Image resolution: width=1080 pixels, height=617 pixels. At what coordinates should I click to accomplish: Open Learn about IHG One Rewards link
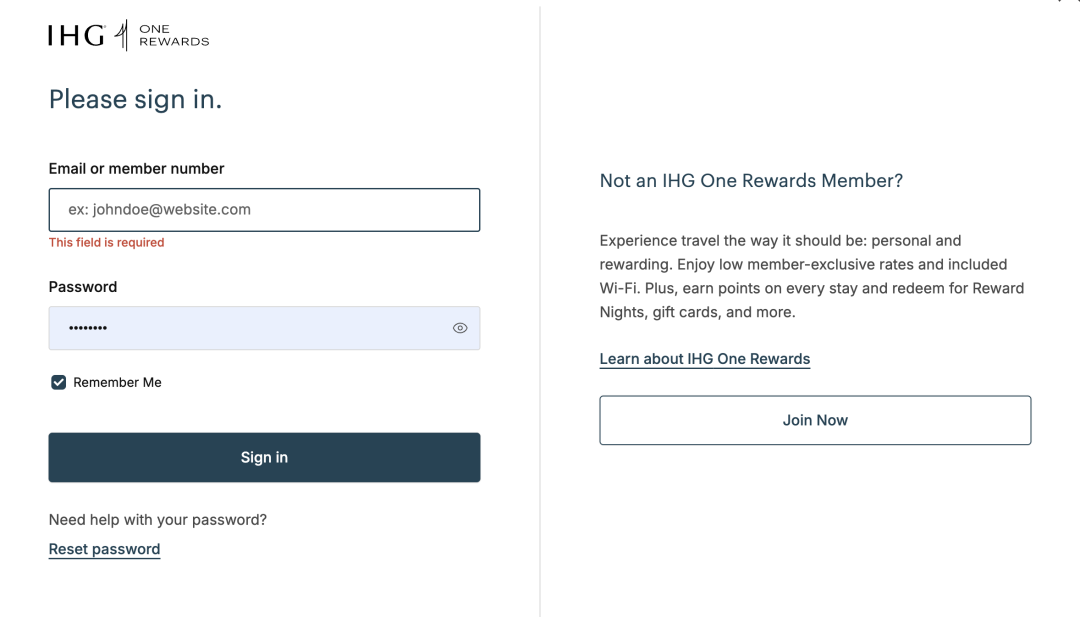pyautogui.click(x=705, y=359)
